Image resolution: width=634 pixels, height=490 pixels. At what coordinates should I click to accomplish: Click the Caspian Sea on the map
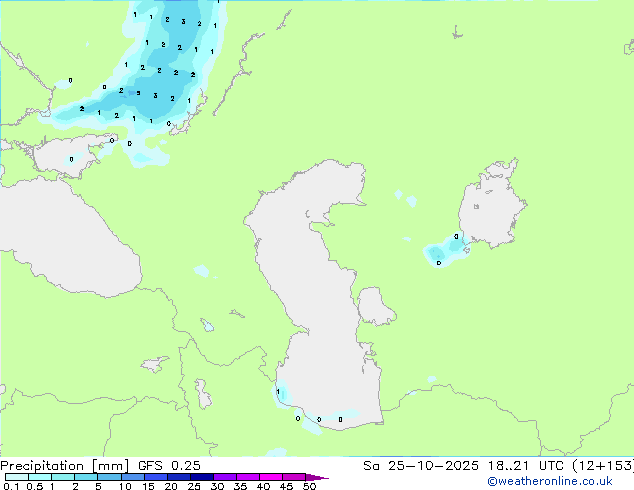pos(319,295)
